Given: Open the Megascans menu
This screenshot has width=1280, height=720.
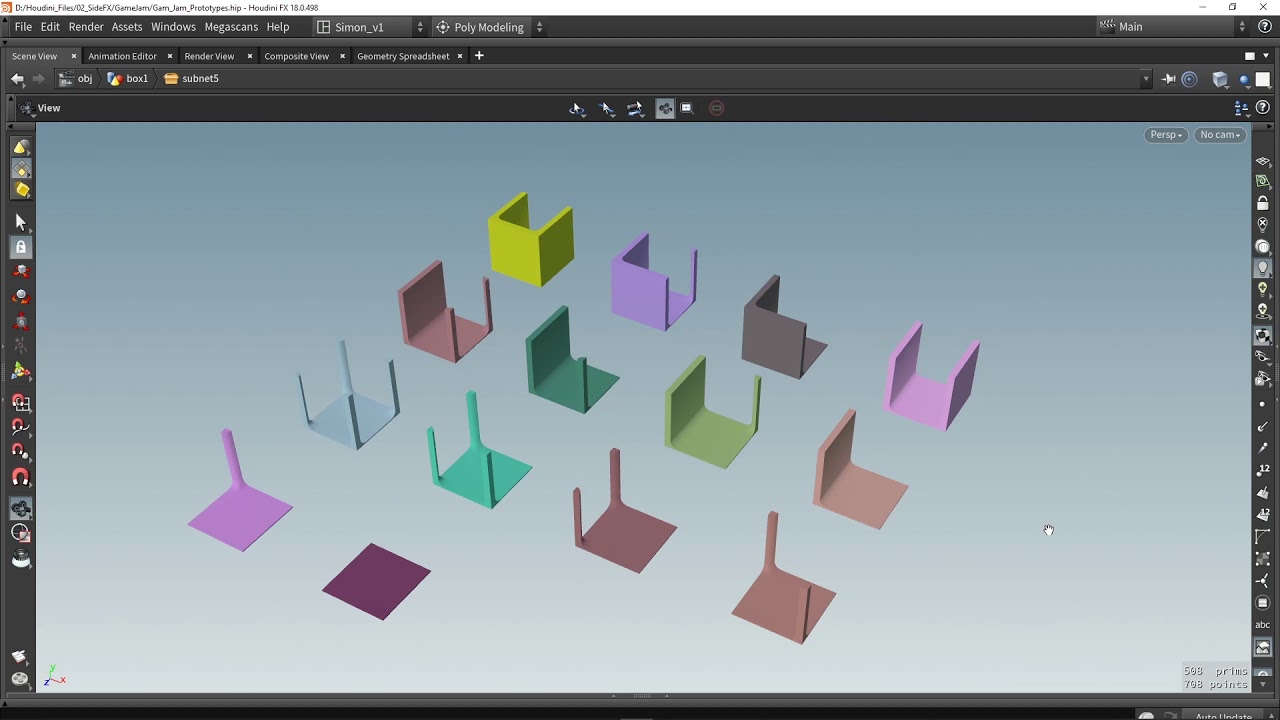Looking at the screenshot, I should tap(231, 27).
